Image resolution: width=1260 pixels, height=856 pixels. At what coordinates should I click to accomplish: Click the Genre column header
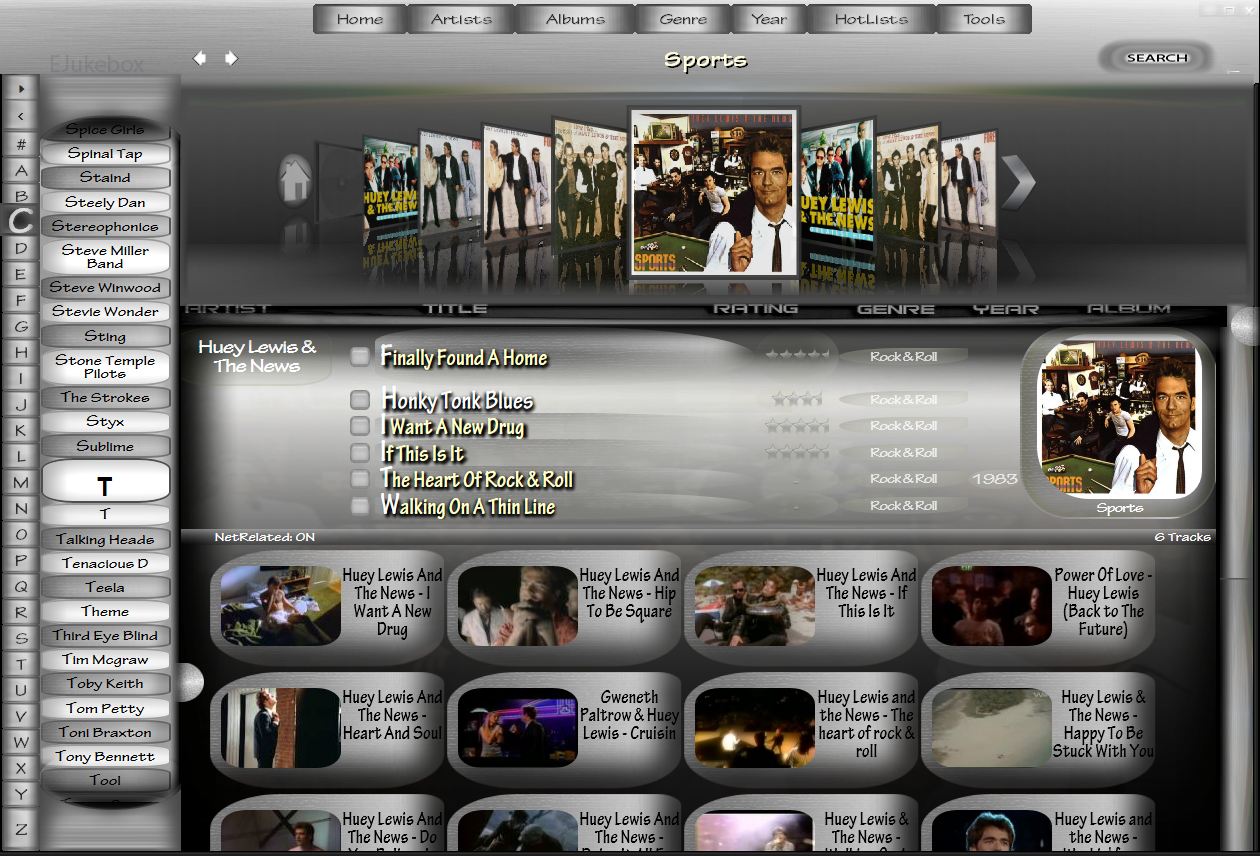click(896, 309)
